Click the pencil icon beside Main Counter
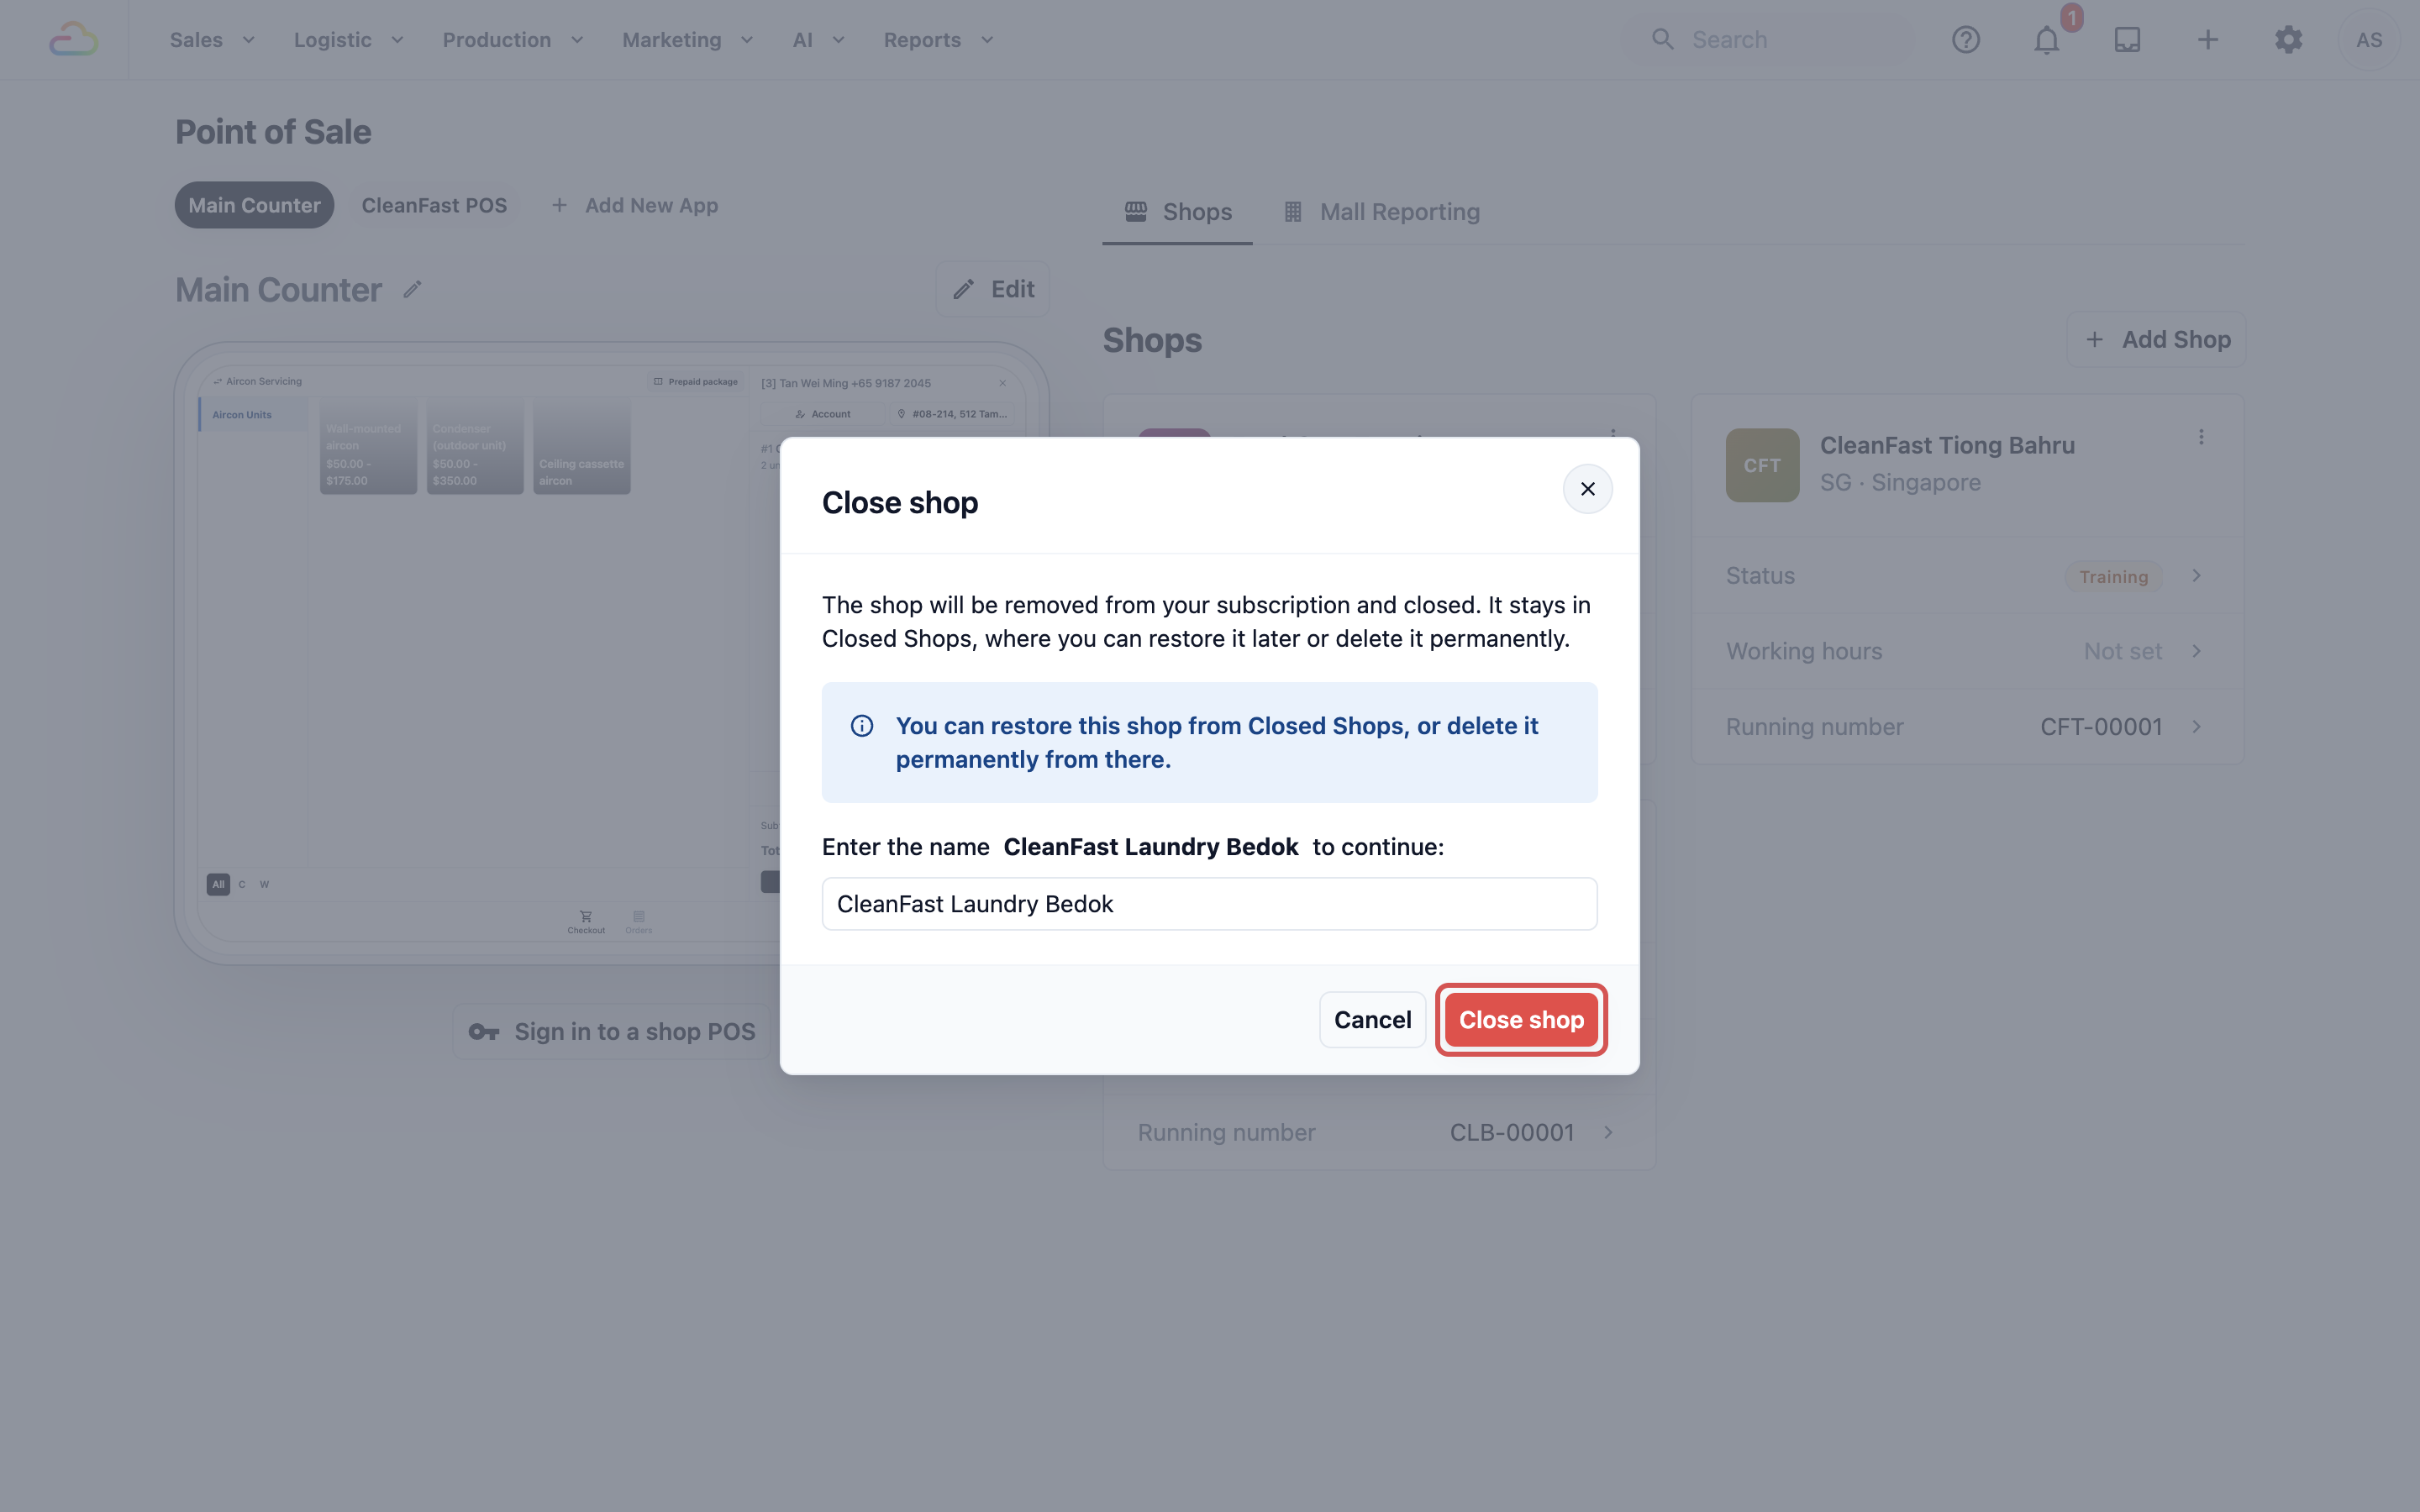 pyautogui.click(x=413, y=290)
